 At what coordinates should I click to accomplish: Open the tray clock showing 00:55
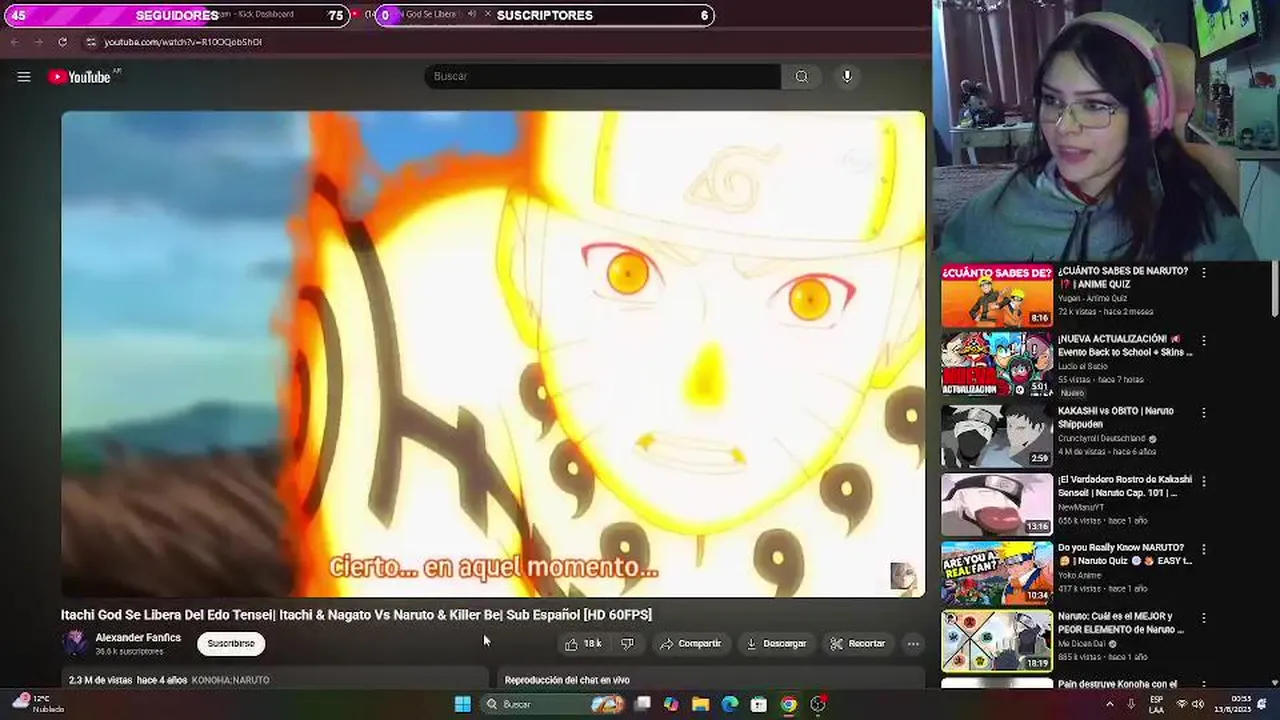pos(1233,704)
